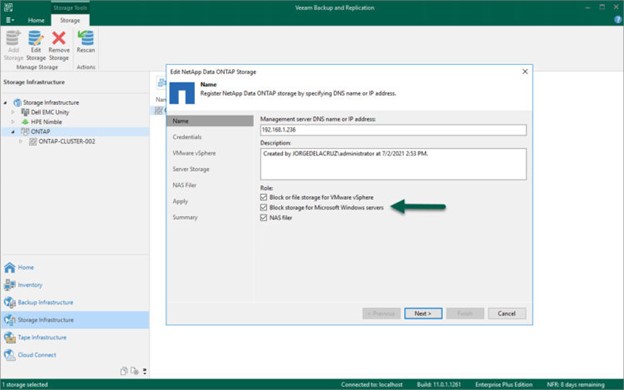Click the NetApp logo in dialog header

182,93
